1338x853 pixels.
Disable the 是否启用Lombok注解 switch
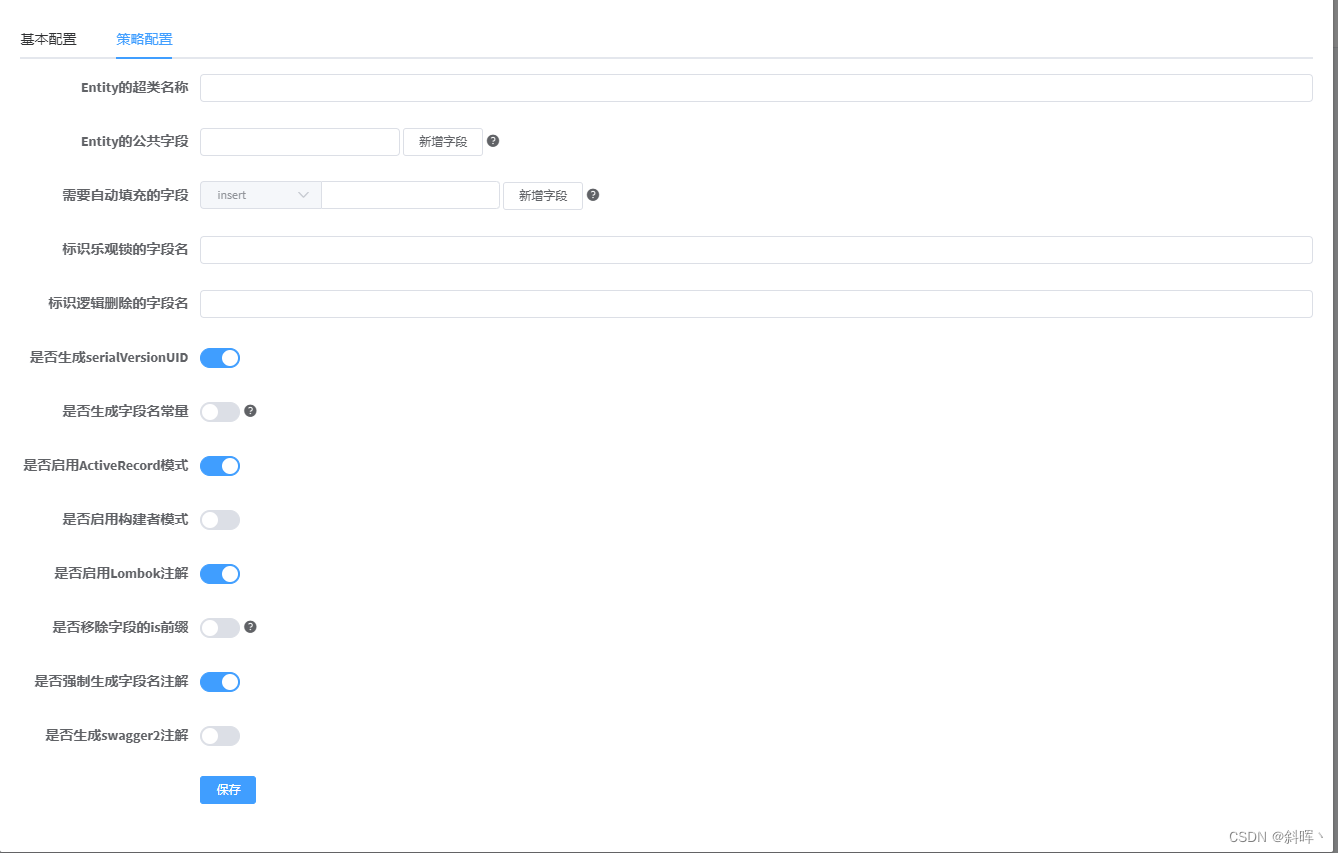[219, 573]
